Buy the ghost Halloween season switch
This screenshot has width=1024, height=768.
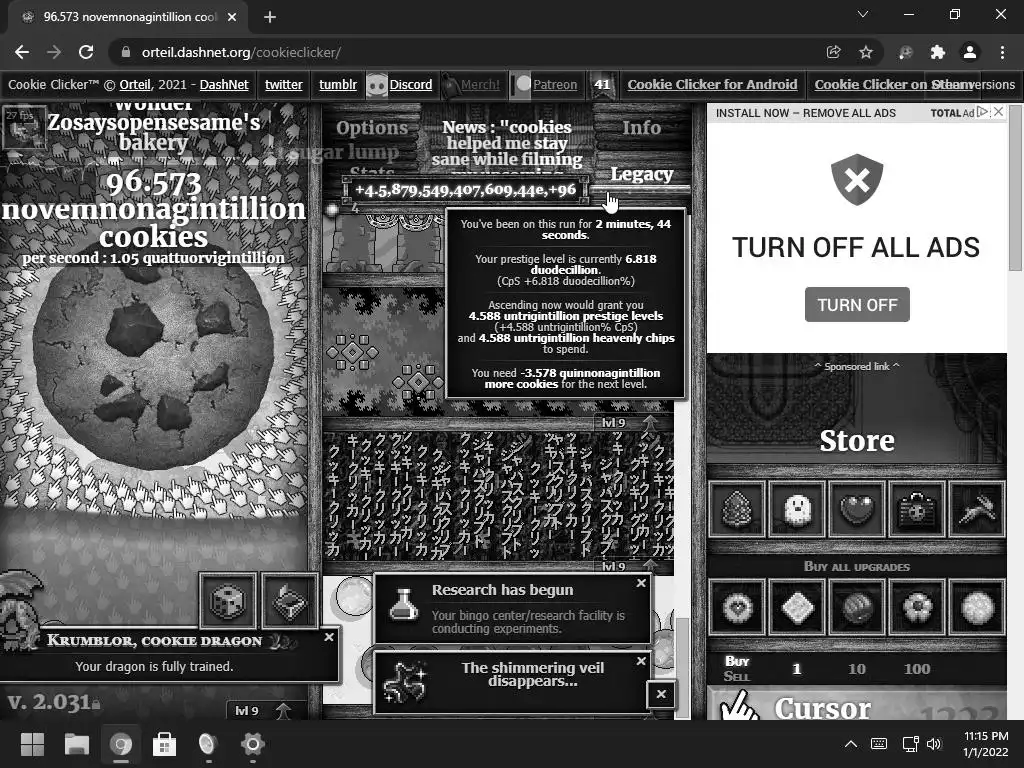coord(797,509)
